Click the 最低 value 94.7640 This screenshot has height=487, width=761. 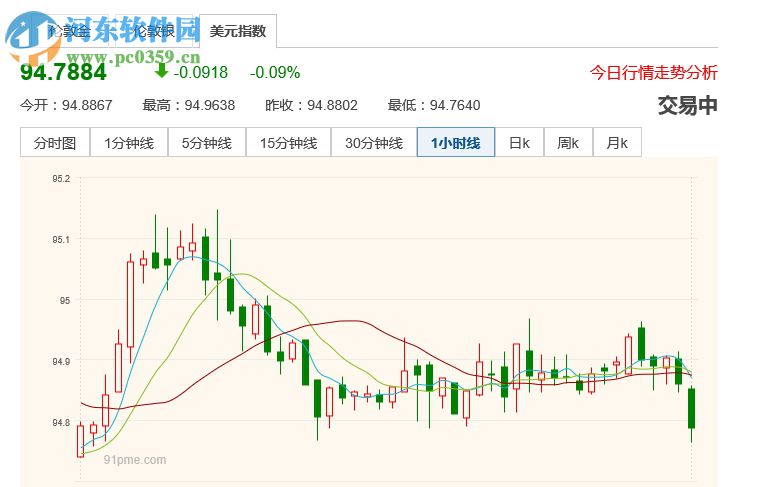point(455,105)
